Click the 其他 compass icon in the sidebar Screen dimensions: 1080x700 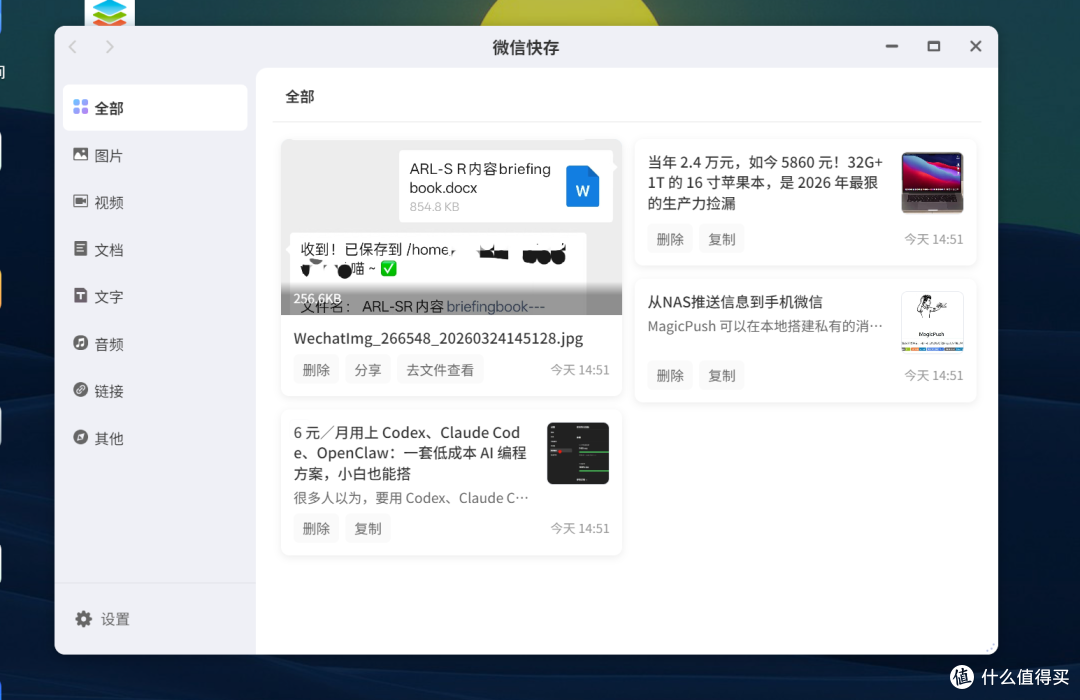pos(81,437)
